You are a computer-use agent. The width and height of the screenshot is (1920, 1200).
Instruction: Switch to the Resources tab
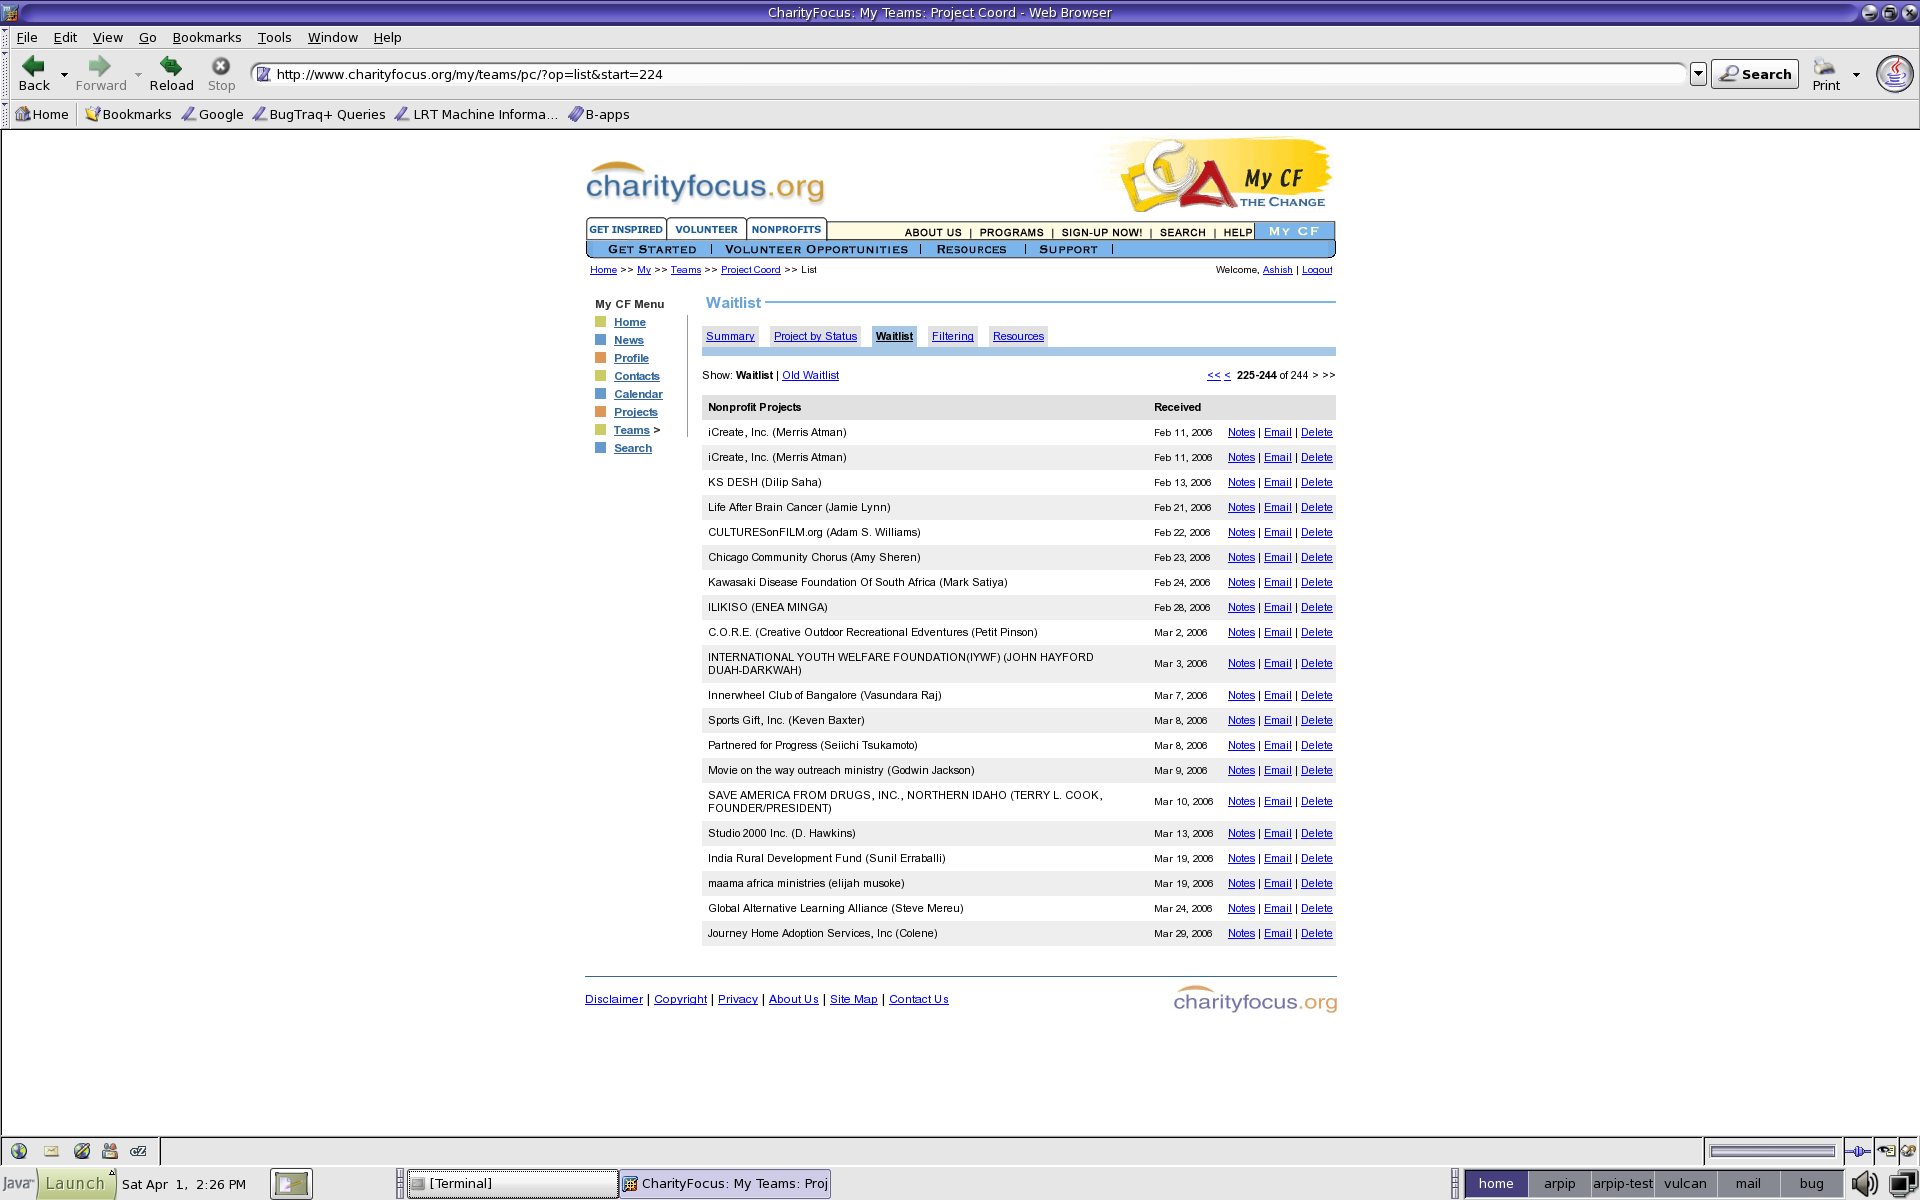coord(1018,336)
